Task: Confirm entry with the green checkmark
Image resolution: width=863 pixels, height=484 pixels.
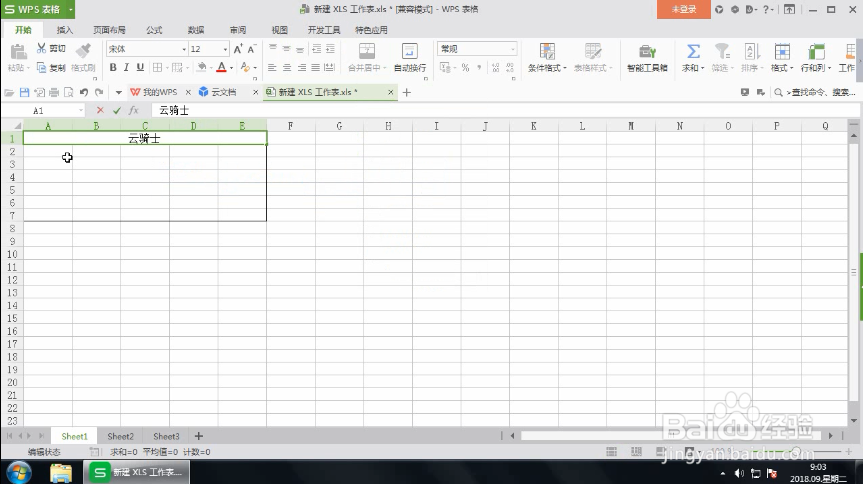Action: pyautogui.click(x=117, y=110)
